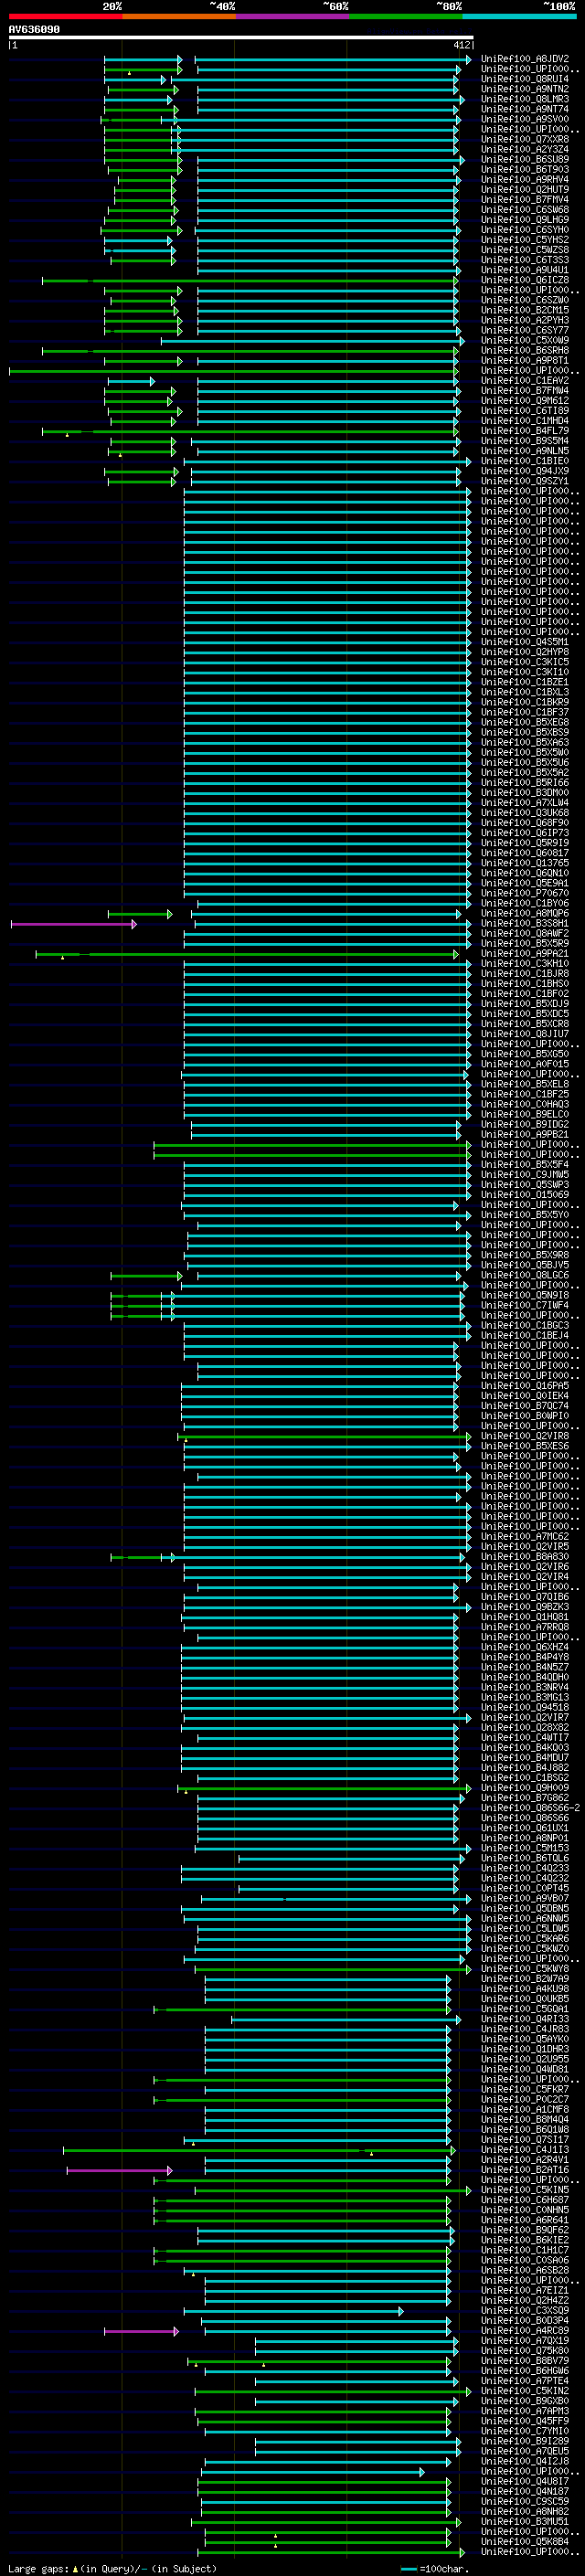Image resolution: width=585 pixels, height=2576 pixels.
Task: Select label UniRef100_B3MU51
Action: pos(525,2522)
